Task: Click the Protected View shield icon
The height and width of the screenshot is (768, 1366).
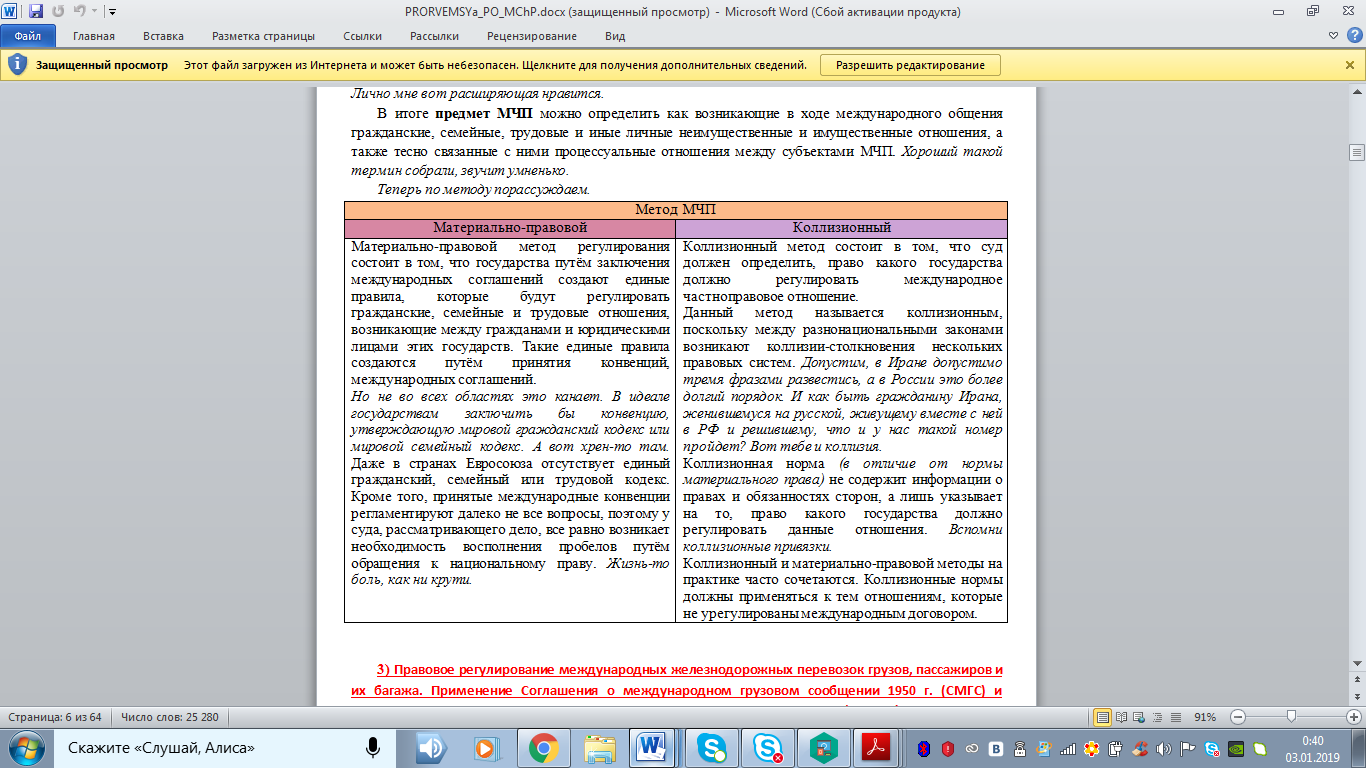Action: pos(18,65)
